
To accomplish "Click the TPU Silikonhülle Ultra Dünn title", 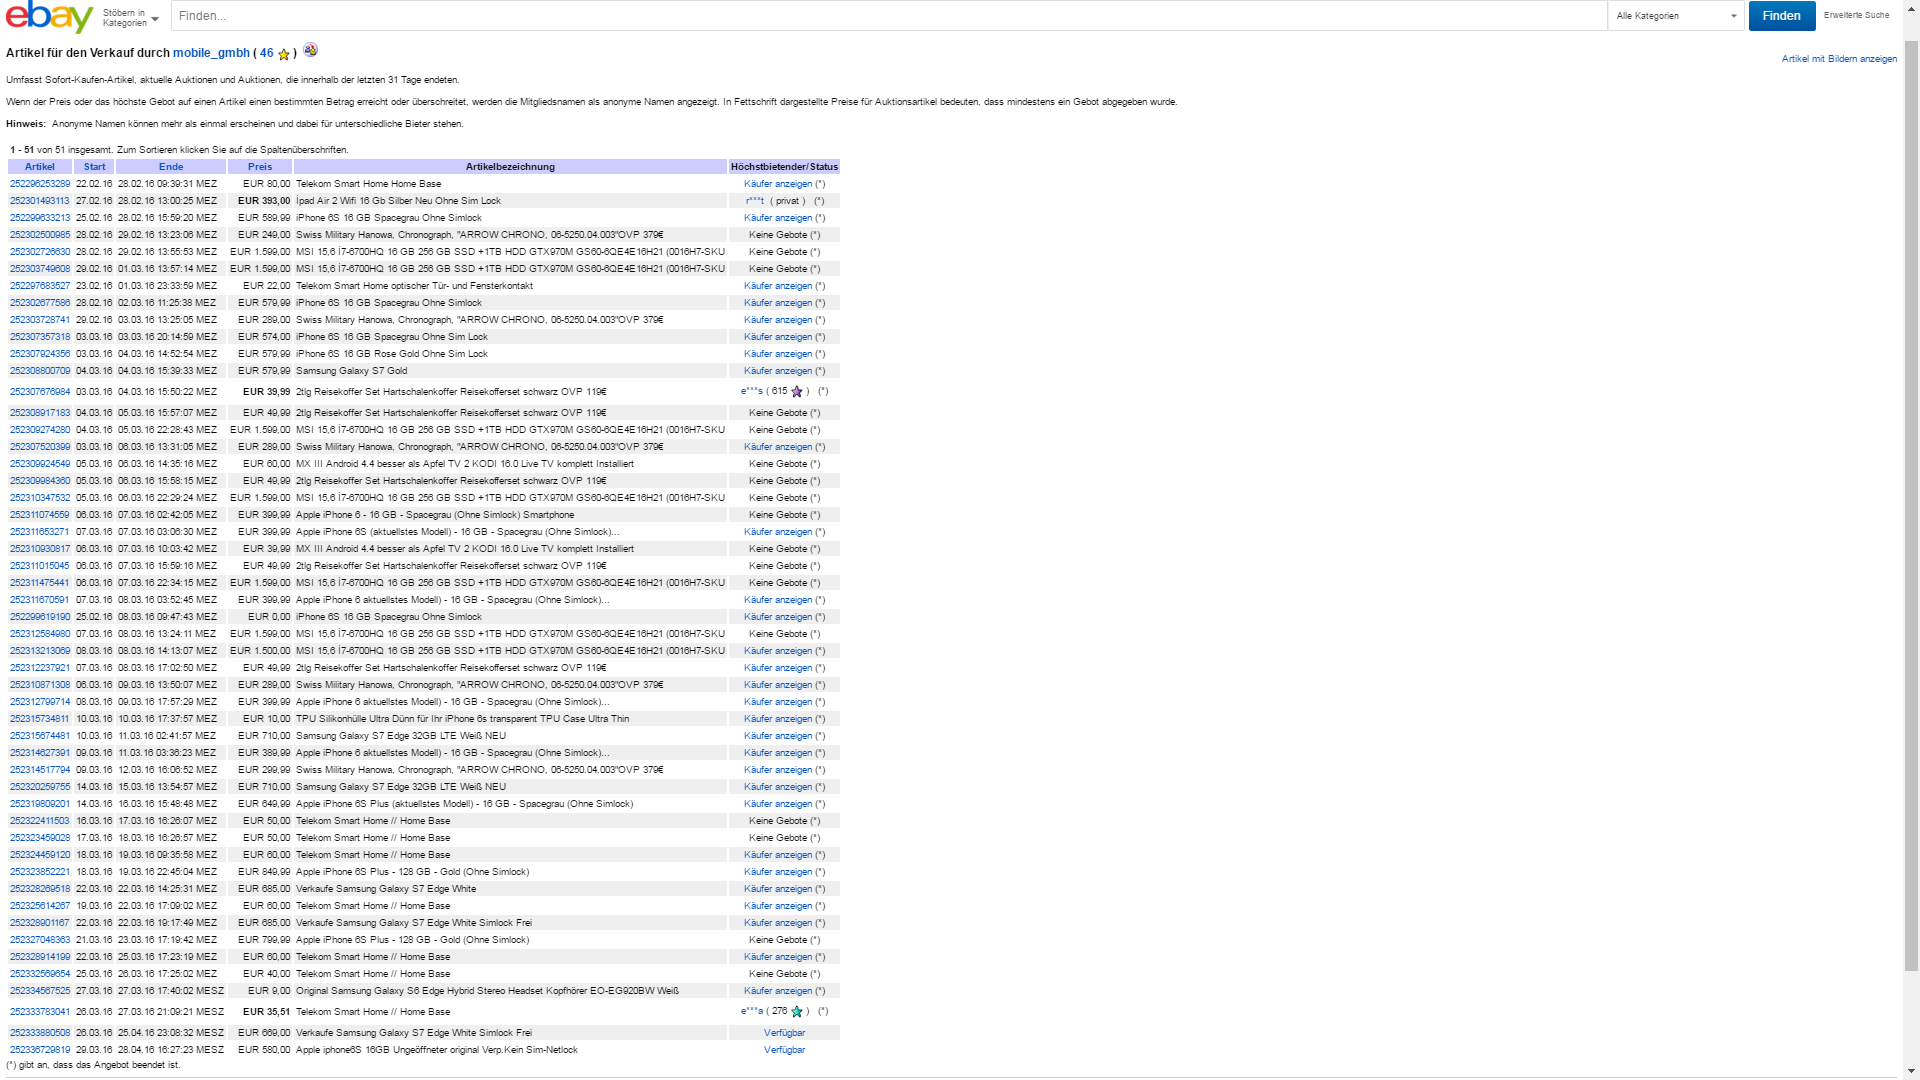I will [462, 719].
